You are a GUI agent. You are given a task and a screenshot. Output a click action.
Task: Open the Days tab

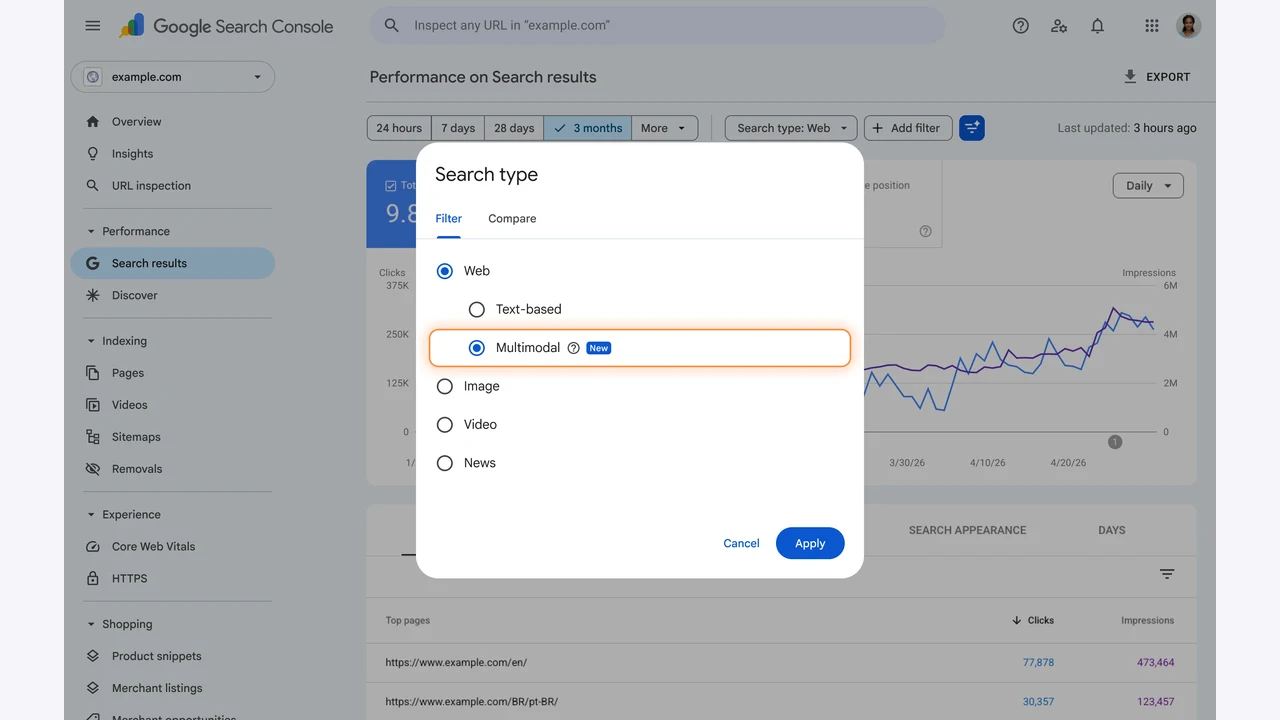pos(1112,530)
